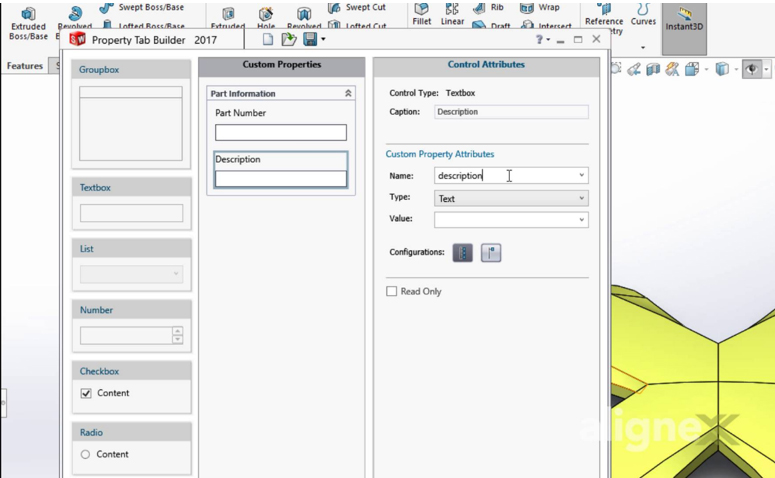Choose the show on all configurations icon
The width and height of the screenshot is (775, 478).
(x=463, y=253)
